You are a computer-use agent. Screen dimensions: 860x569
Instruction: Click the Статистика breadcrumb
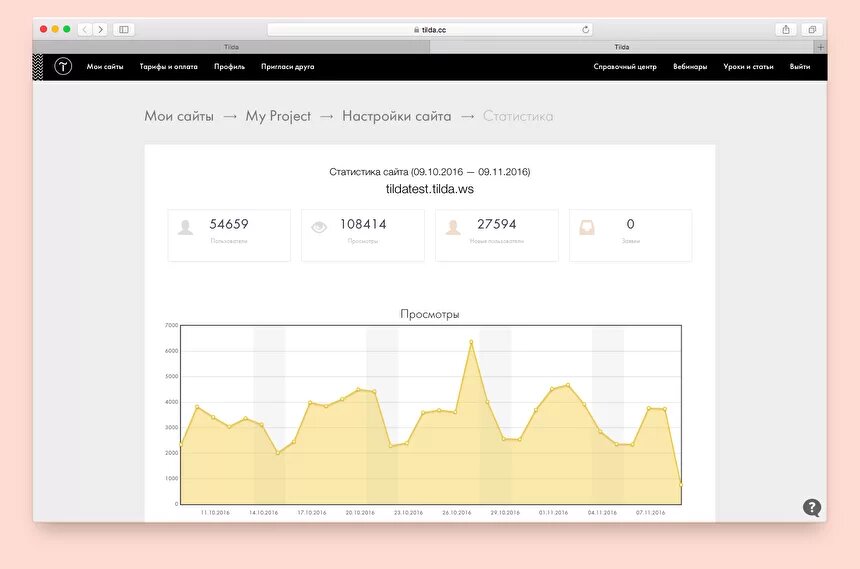point(518,116)
